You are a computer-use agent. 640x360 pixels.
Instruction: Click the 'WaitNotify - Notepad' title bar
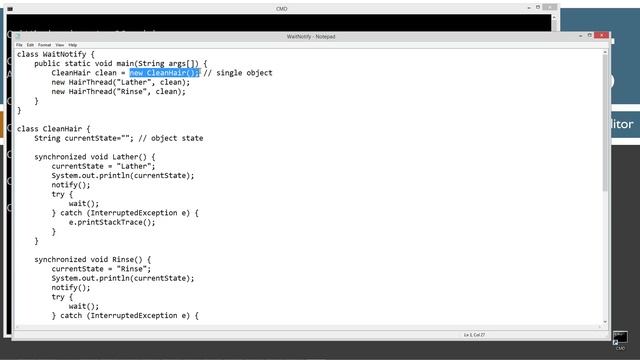pyautogui.click(x=311, y=36)
